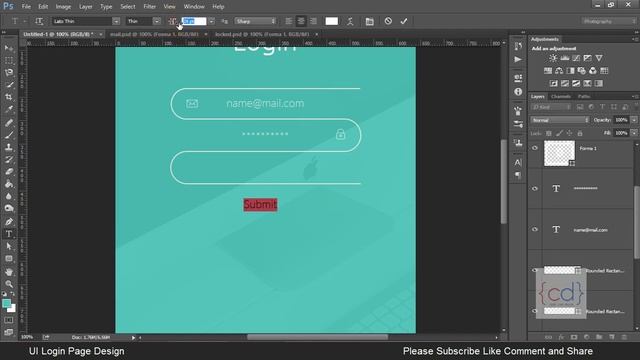640x360 pixels.
Task: Open the Character and Paragraph panels toggle
Action: [x=369, y=21]
